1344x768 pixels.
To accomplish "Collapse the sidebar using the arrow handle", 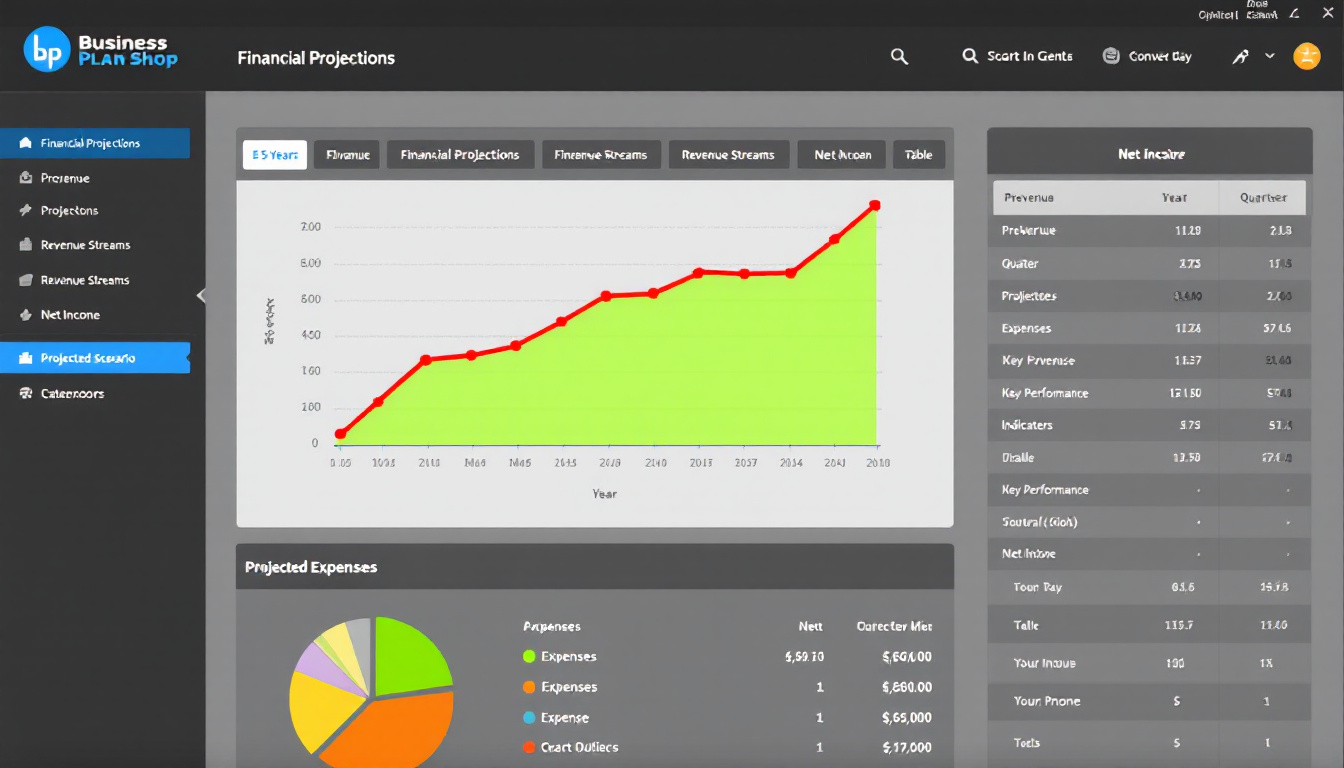I will click(201, 295).
